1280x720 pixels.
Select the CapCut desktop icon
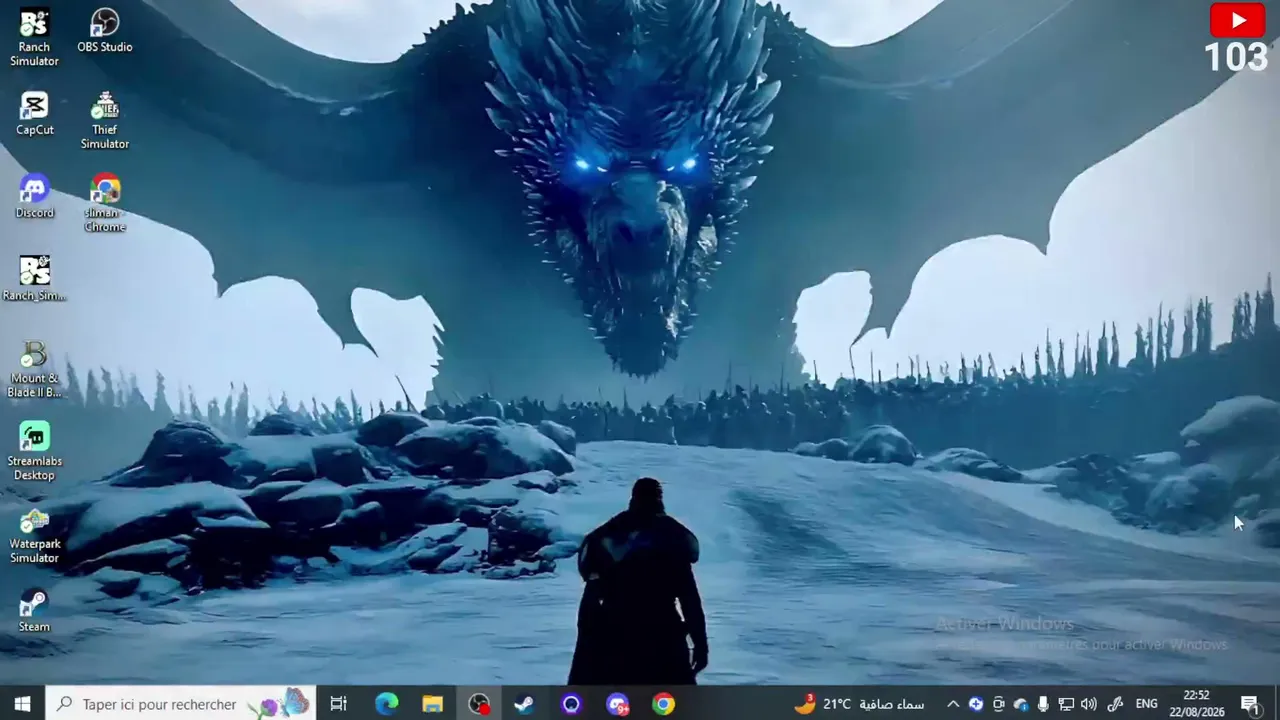[x=34, y=113]
